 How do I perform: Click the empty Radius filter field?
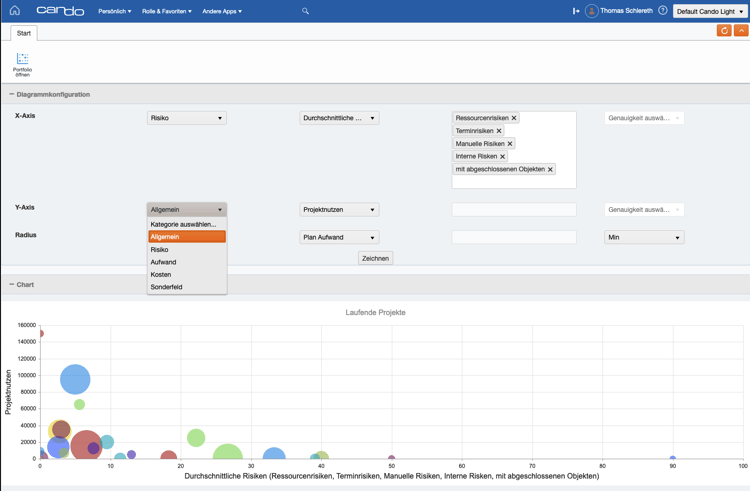514,238
